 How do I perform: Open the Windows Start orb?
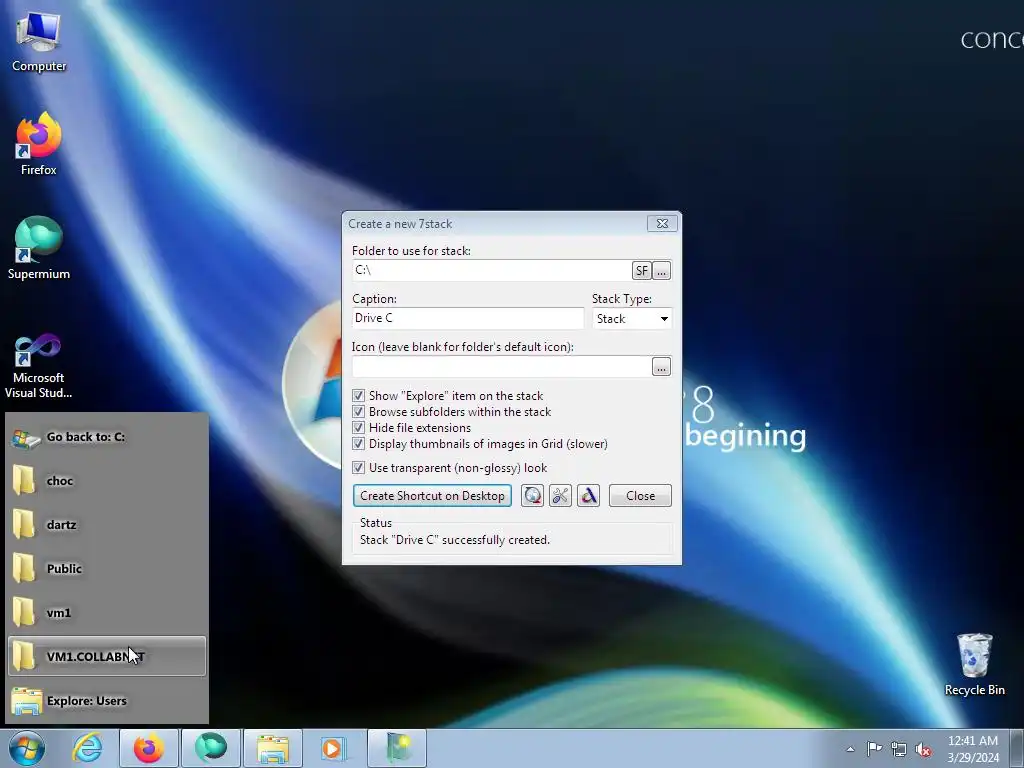tap(27, 748)
